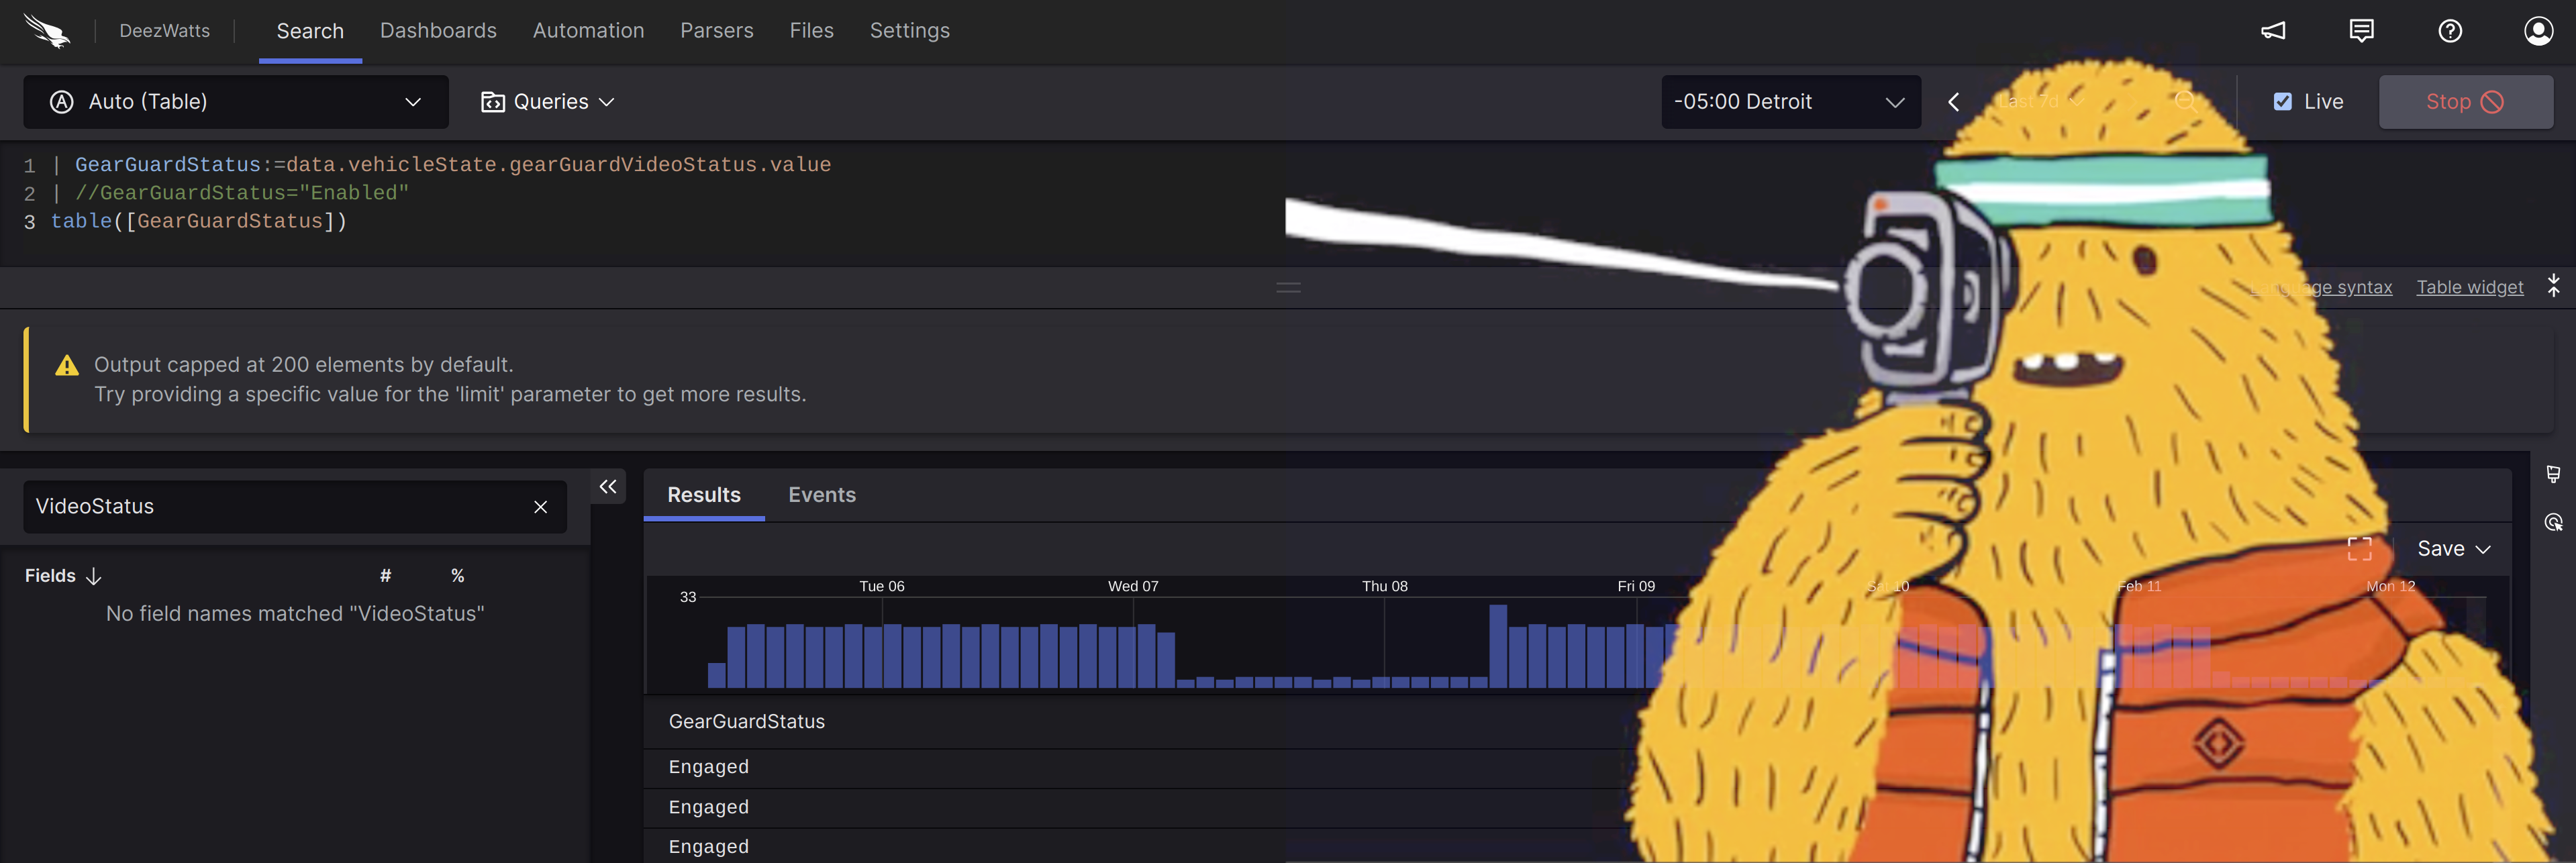The width and height of the screenshot is (2576, 863).
Task: Open the Dashboards menu
Action: point(438,31)
